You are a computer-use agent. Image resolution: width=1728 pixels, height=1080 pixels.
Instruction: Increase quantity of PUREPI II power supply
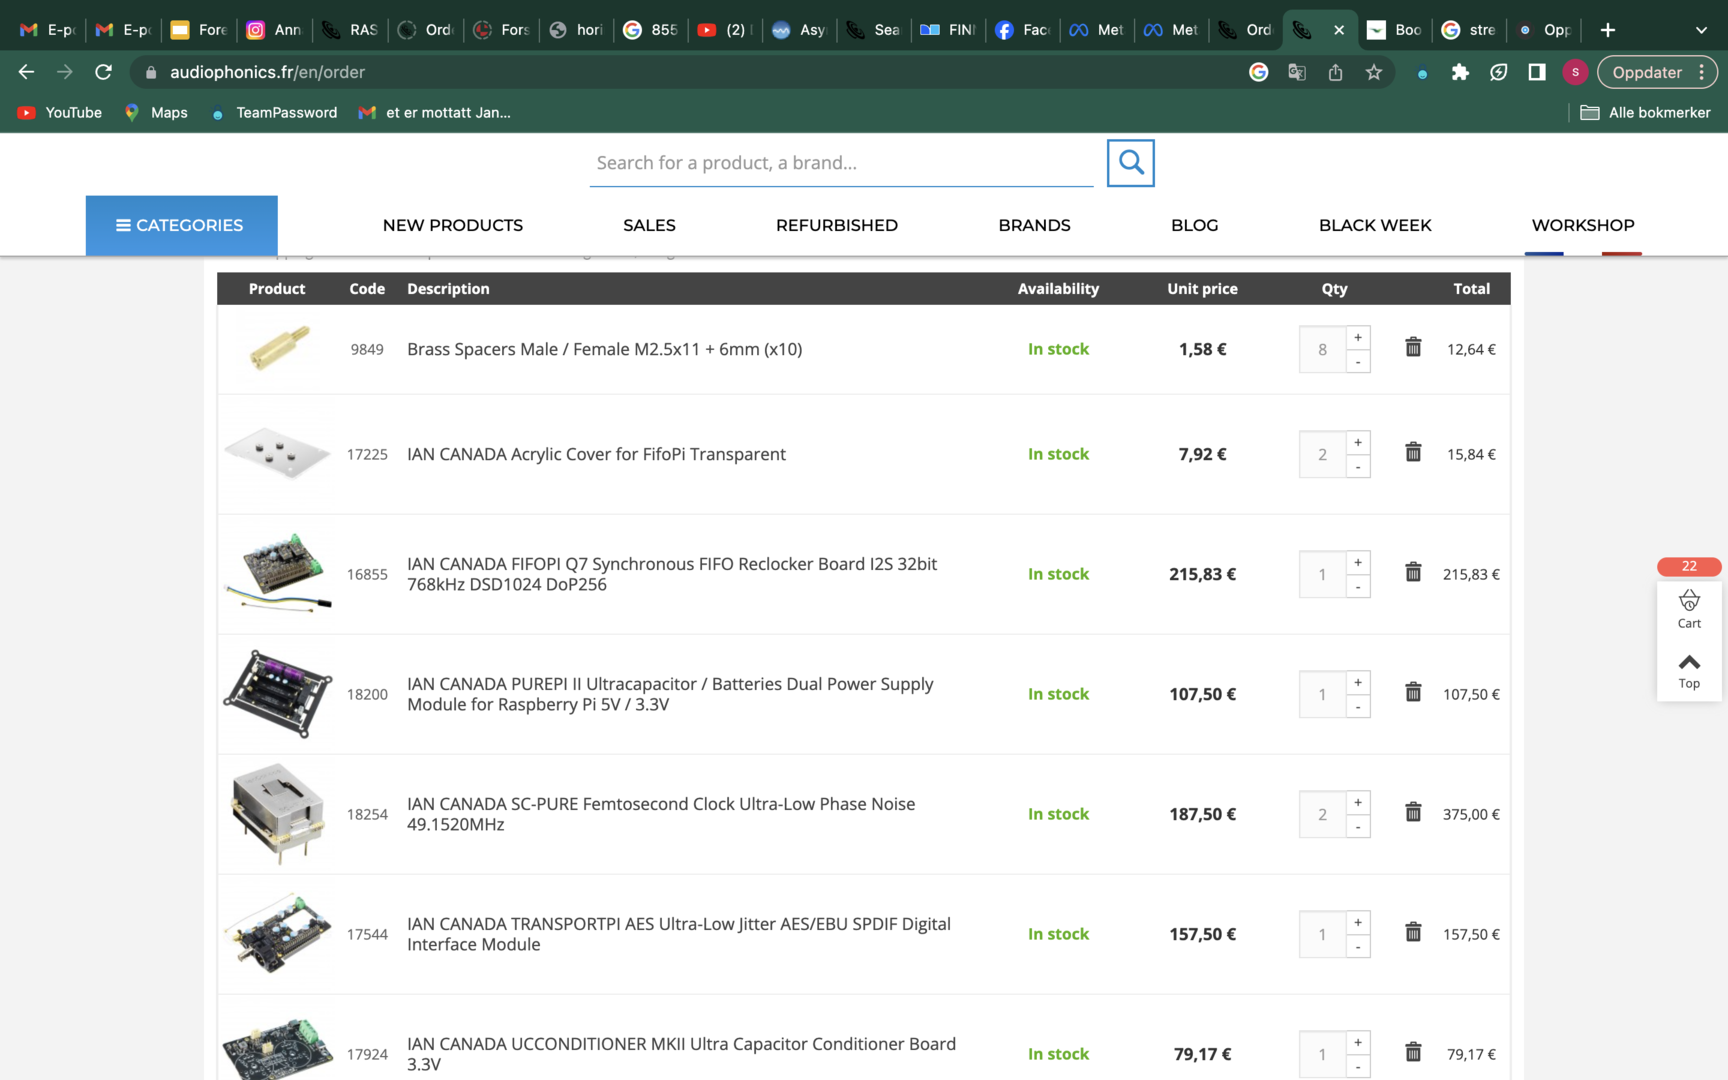(x=1358, y=683)
